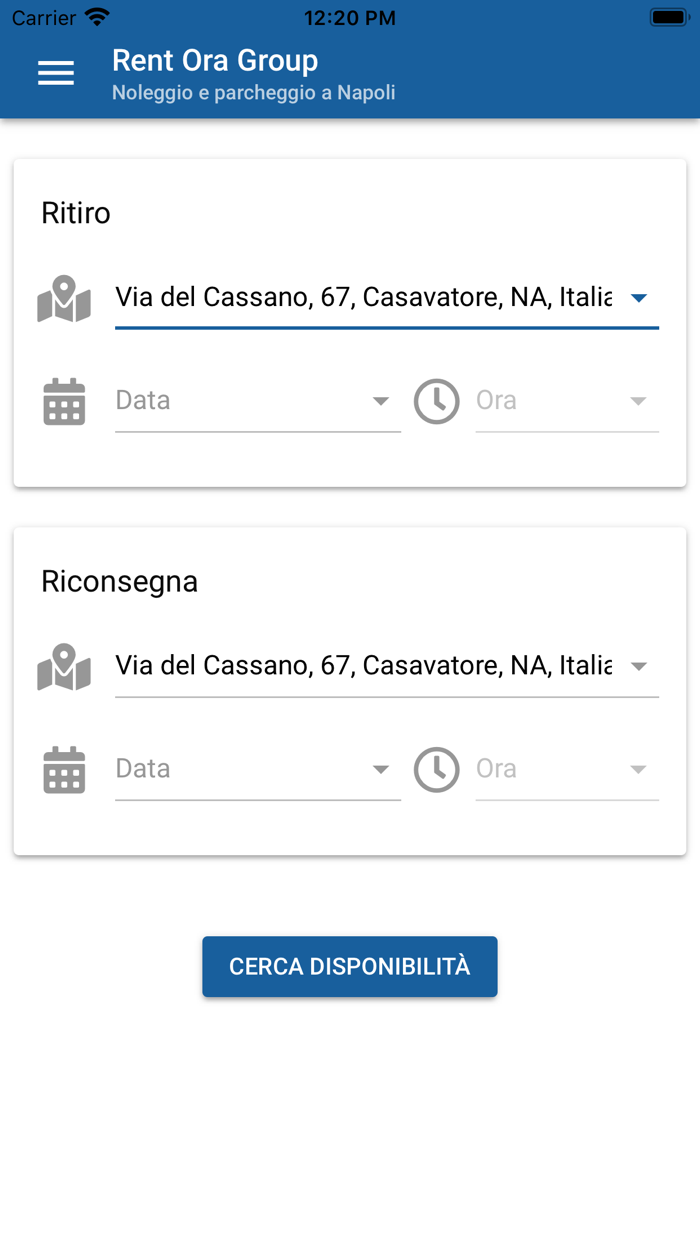Image resolution: width=700 pixels, height=1244 pixels.
Task: Expand the Ritiro location dropdown arrow
Action: click(x=639, y=298)
